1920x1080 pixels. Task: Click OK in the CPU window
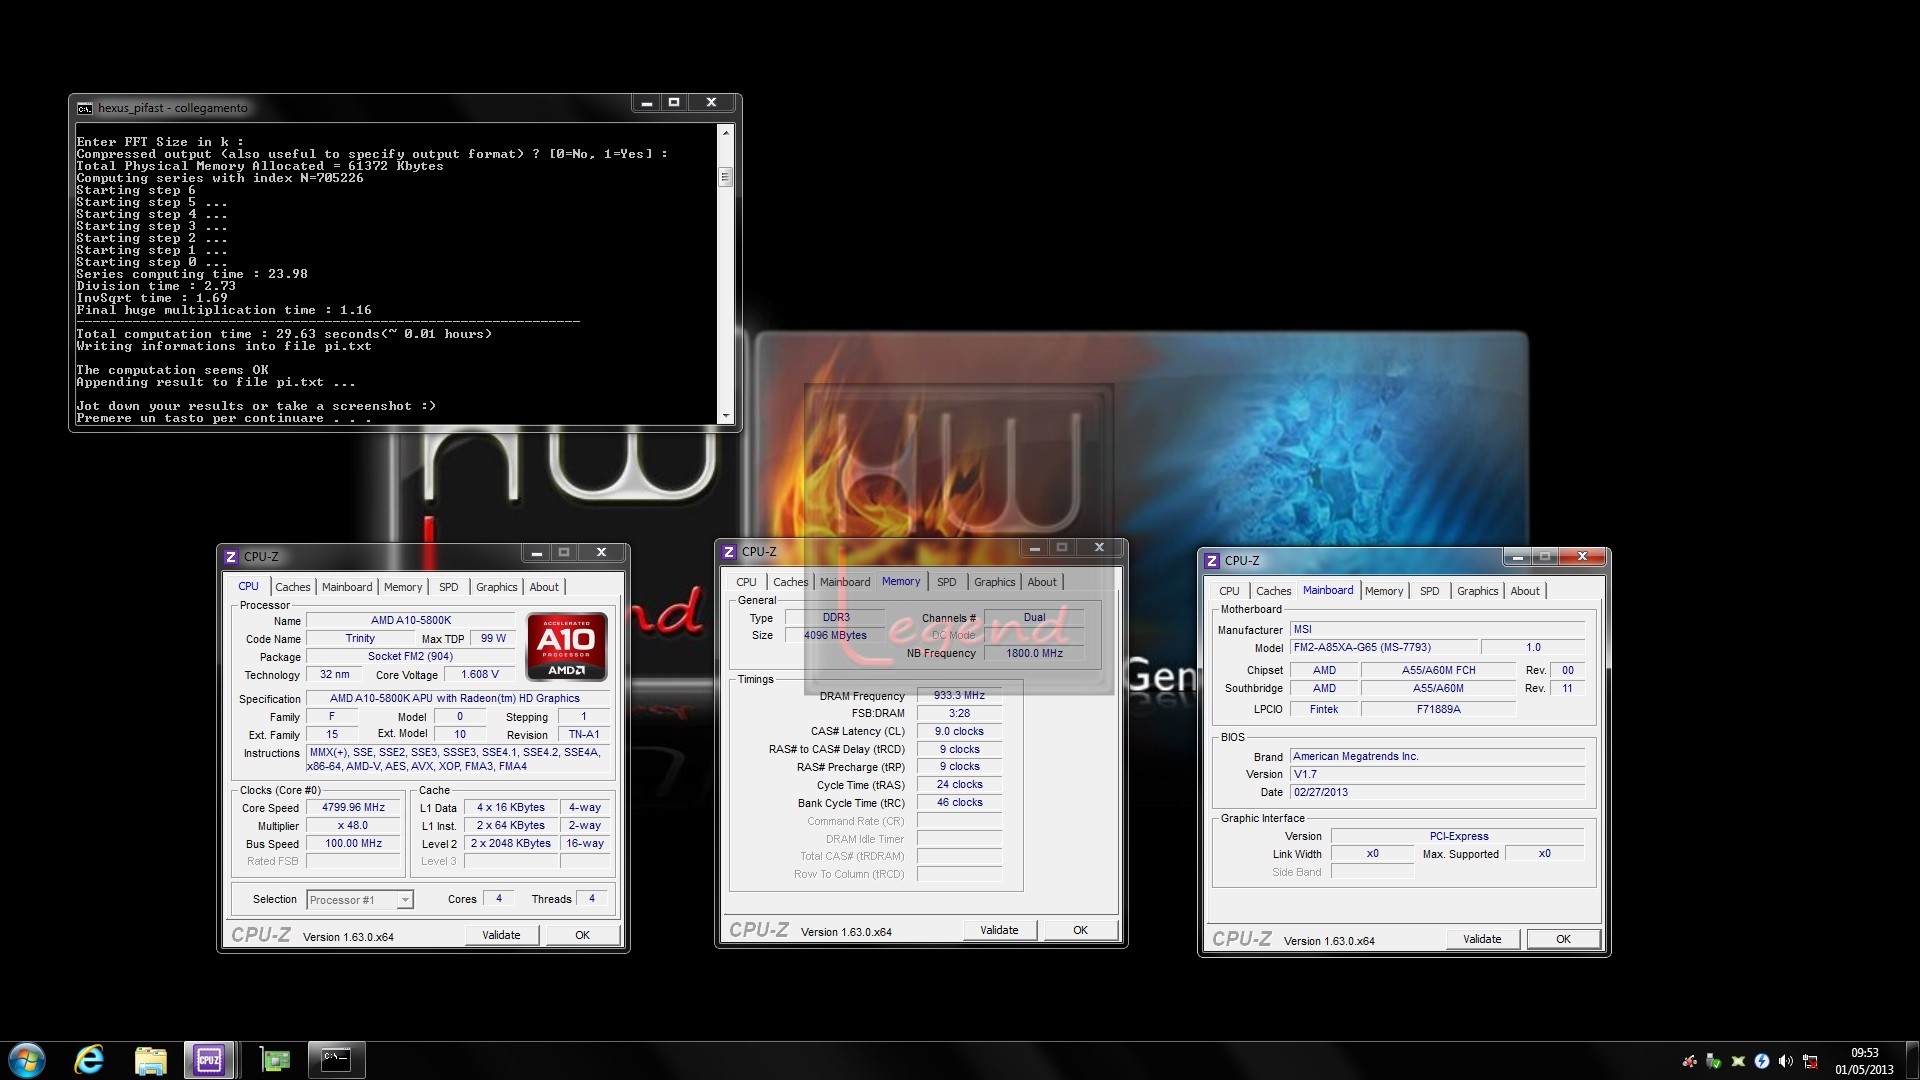coord(583,935)
